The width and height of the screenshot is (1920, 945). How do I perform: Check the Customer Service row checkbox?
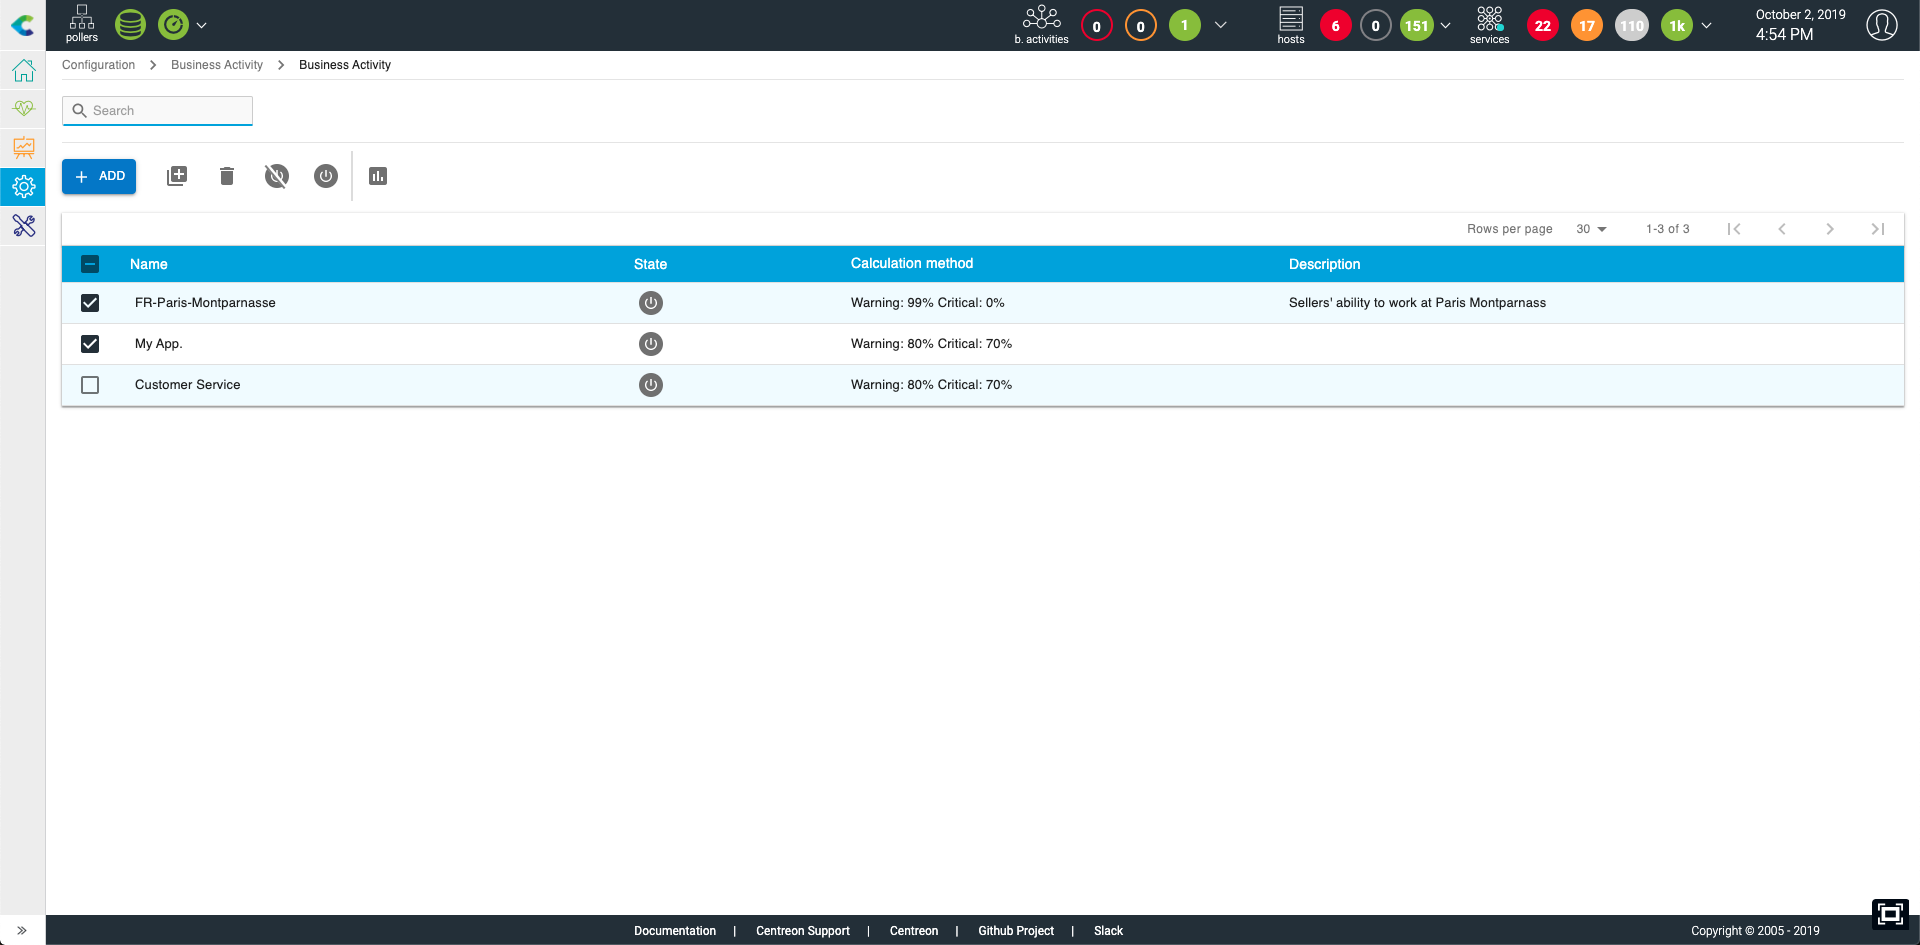(x=90, y=385)
